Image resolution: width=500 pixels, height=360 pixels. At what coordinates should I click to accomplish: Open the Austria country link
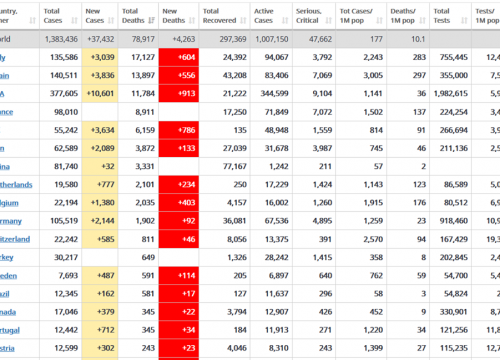7,348
